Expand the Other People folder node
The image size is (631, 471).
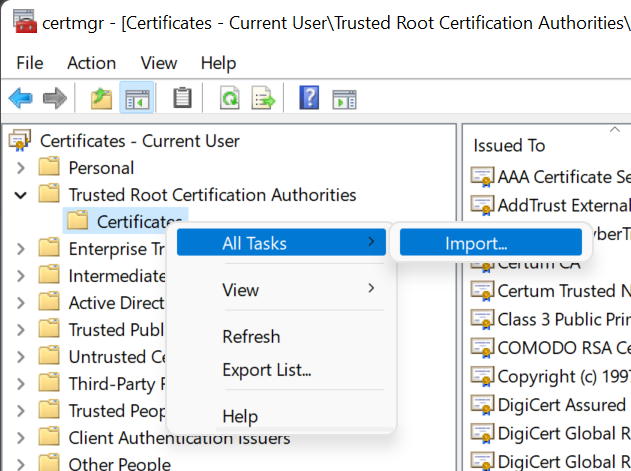tap(21, 464)
